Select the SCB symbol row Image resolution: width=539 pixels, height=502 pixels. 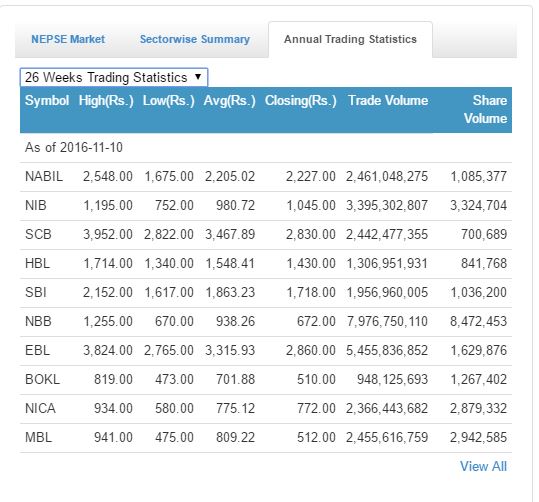(266, 235)
